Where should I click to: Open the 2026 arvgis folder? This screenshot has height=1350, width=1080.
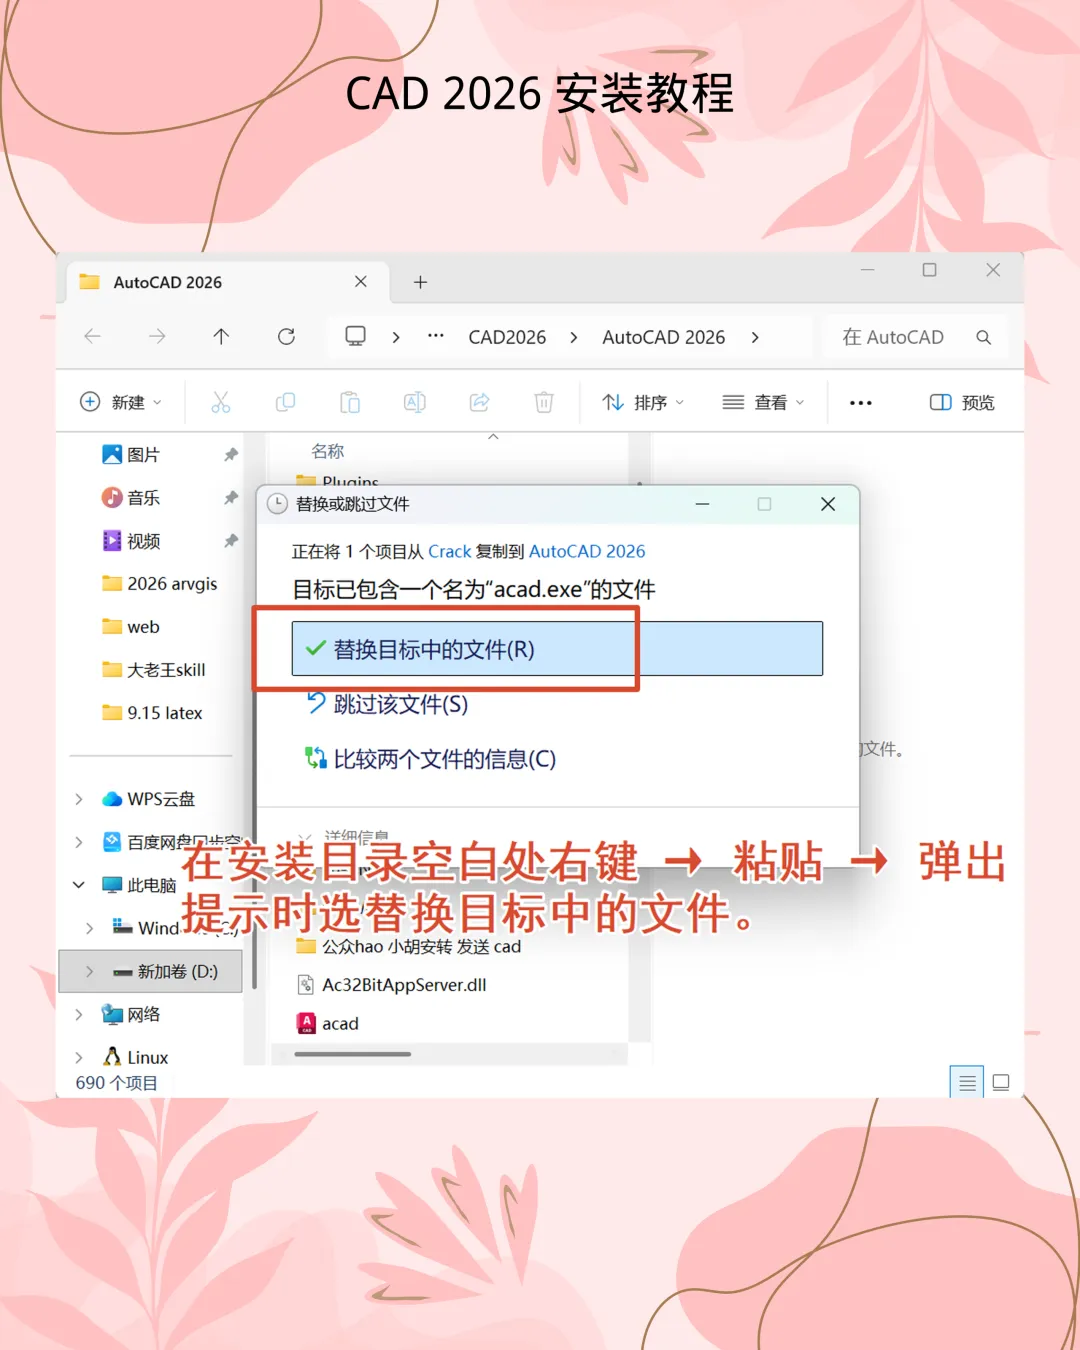tap(160, 584)
